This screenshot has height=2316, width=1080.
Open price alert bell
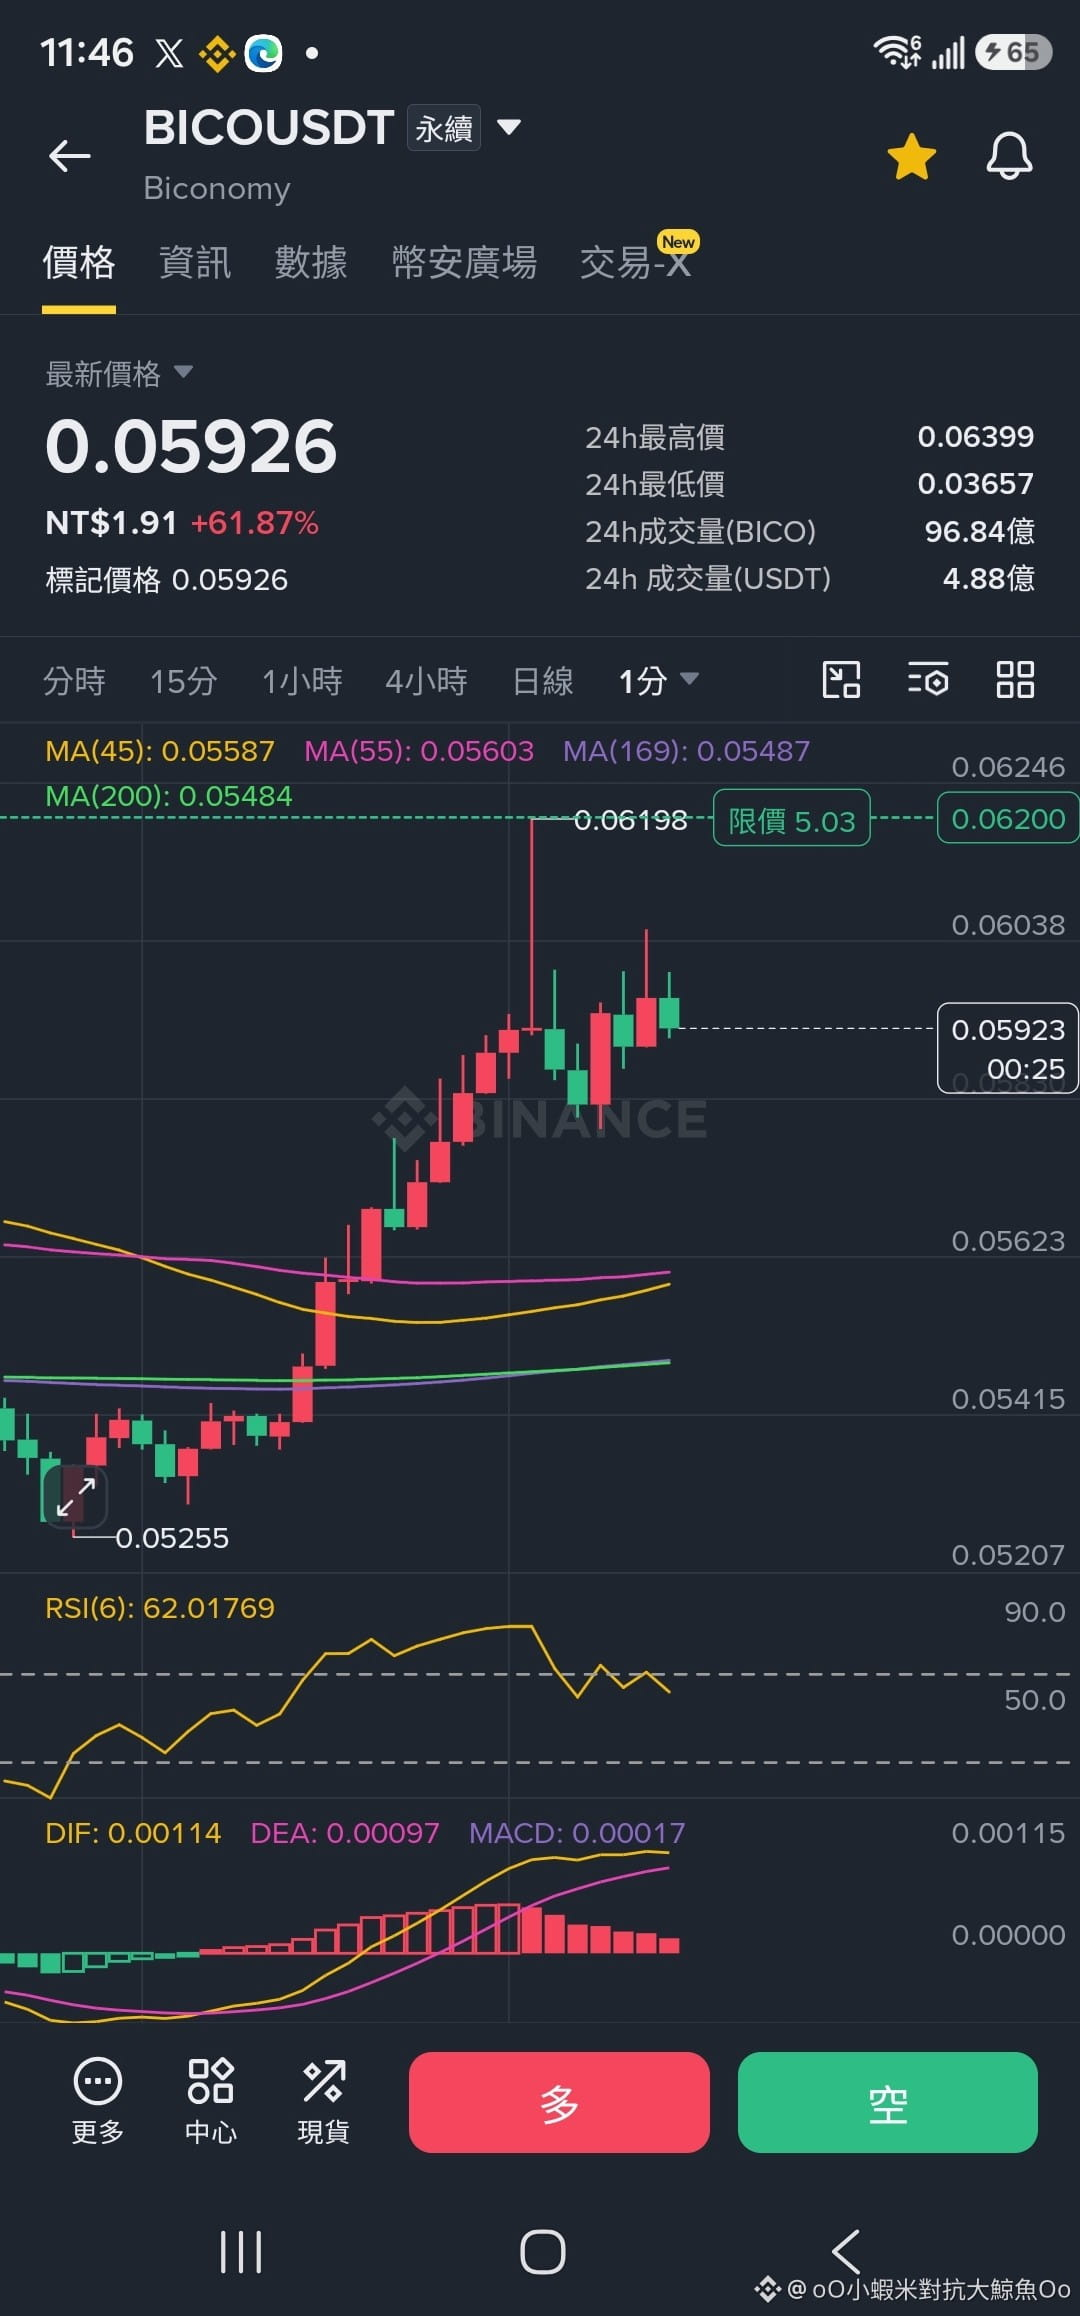(1009, 156)
